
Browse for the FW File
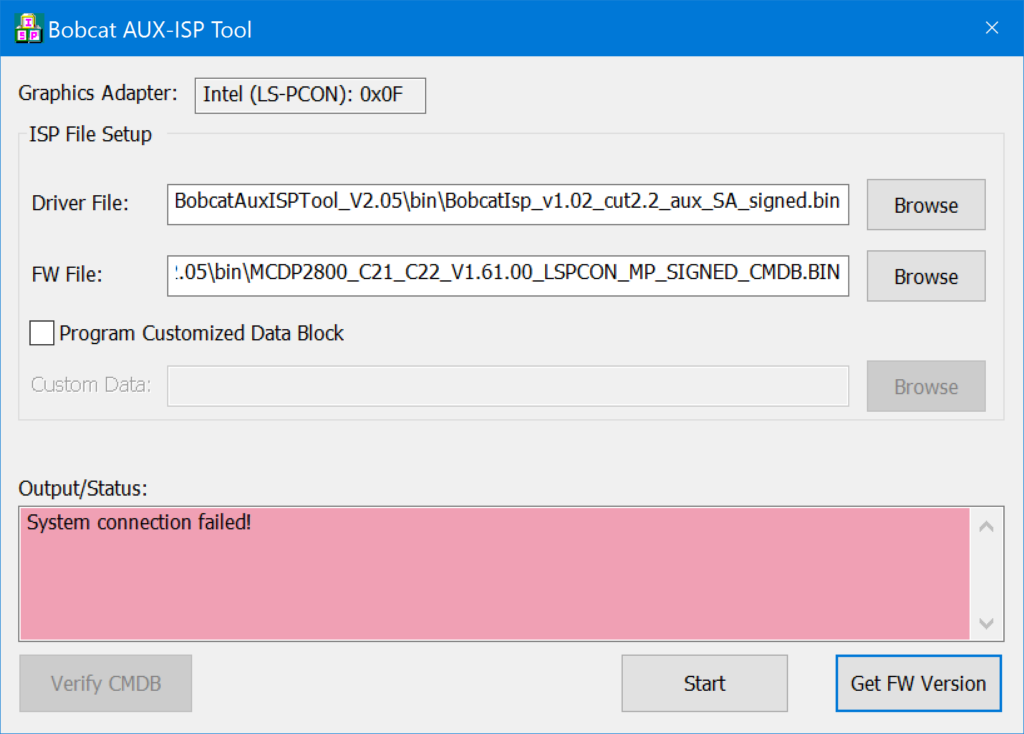(x=925, y=276)
